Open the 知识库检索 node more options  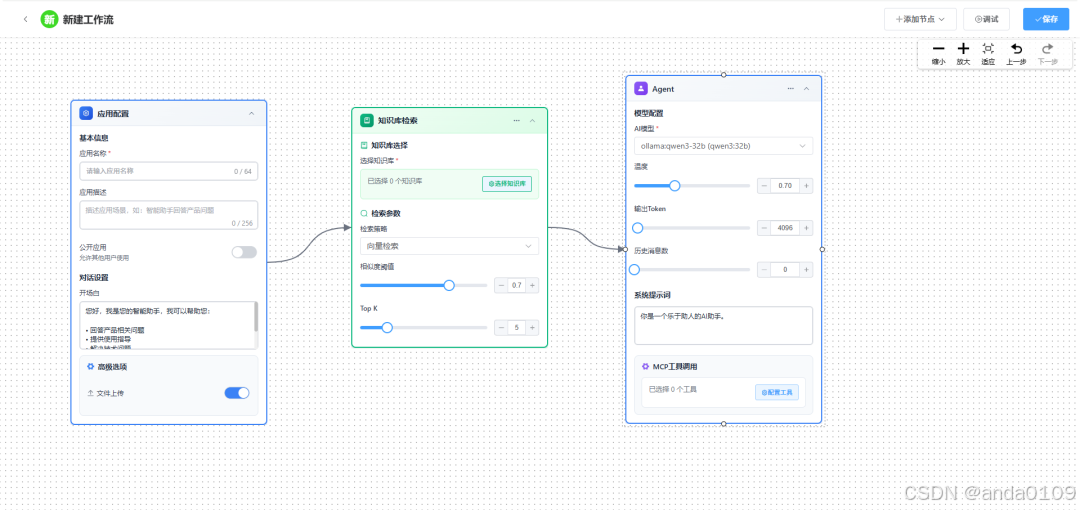pyautogui.click(x=517, y=120)
